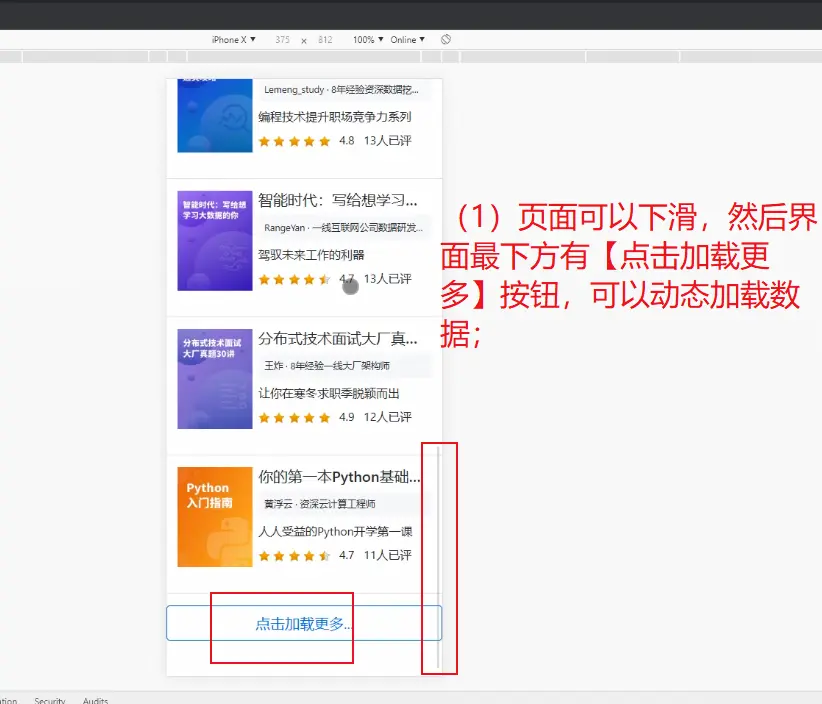Click the author line 黄浮云 · 资深云计算工程师
822x704 pixels.
pos(320,504)
